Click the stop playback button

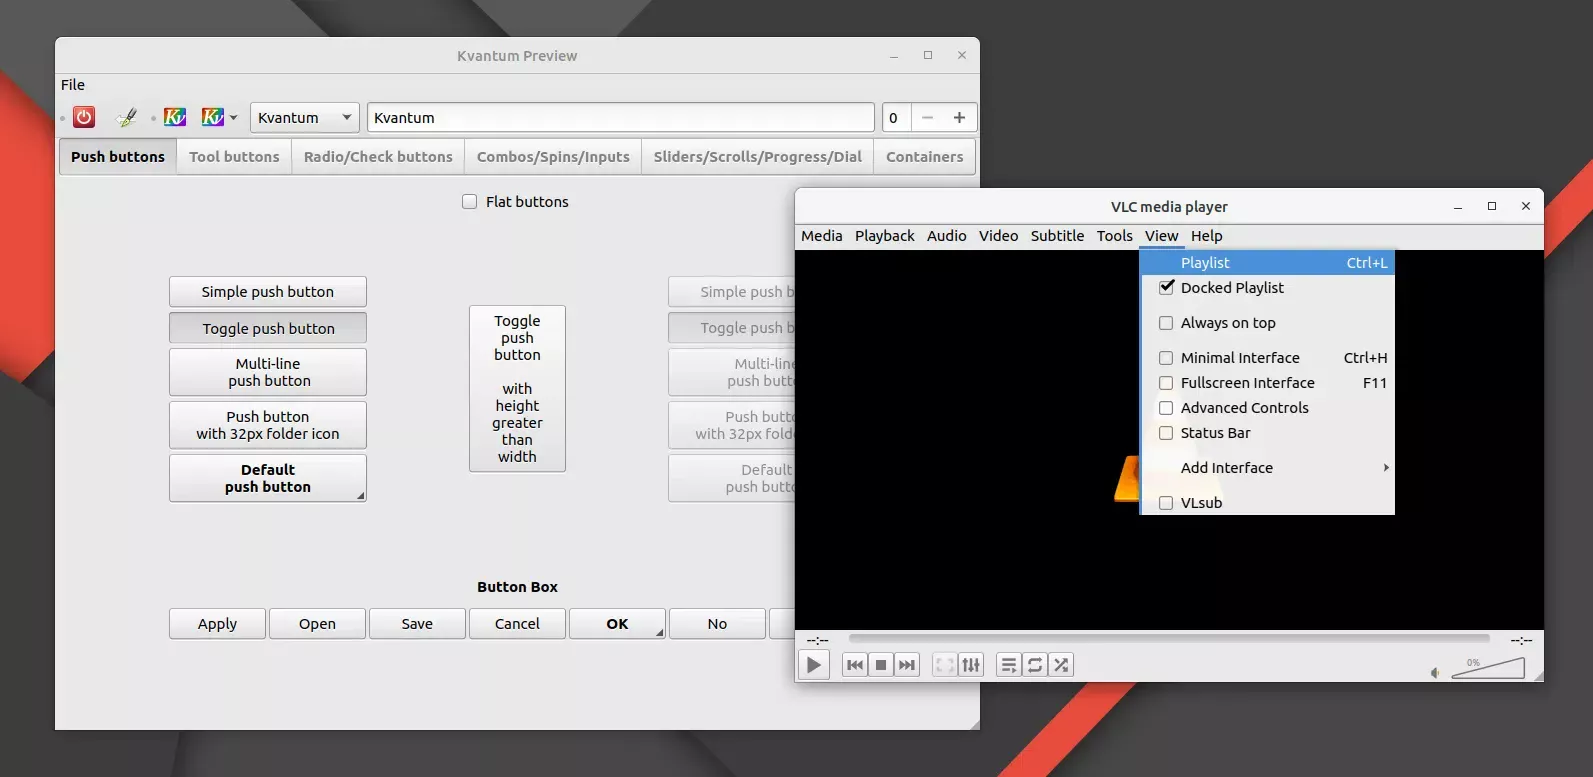pyautogui.click(x=881, y=665)
